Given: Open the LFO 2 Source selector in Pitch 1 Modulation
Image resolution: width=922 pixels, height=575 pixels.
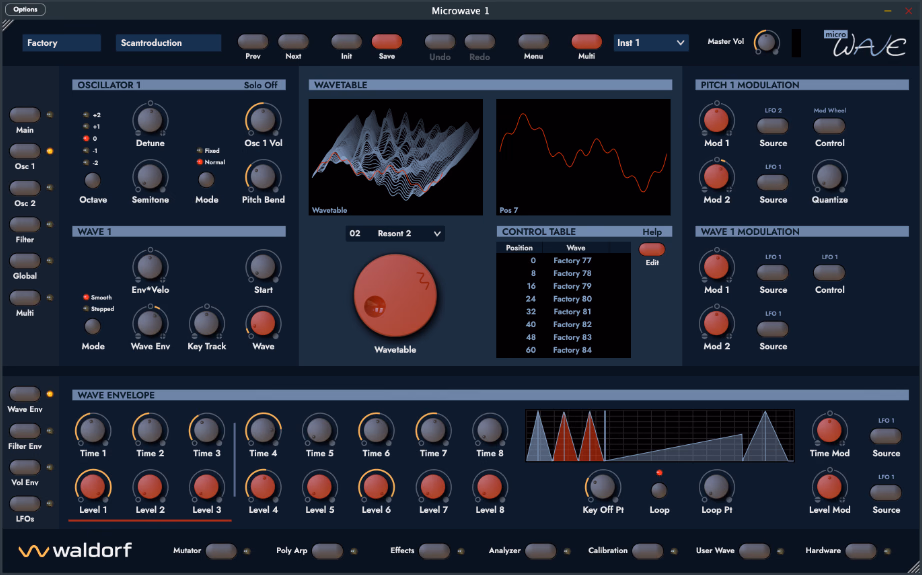Looking at the screenshot, I should click(773, 126).
